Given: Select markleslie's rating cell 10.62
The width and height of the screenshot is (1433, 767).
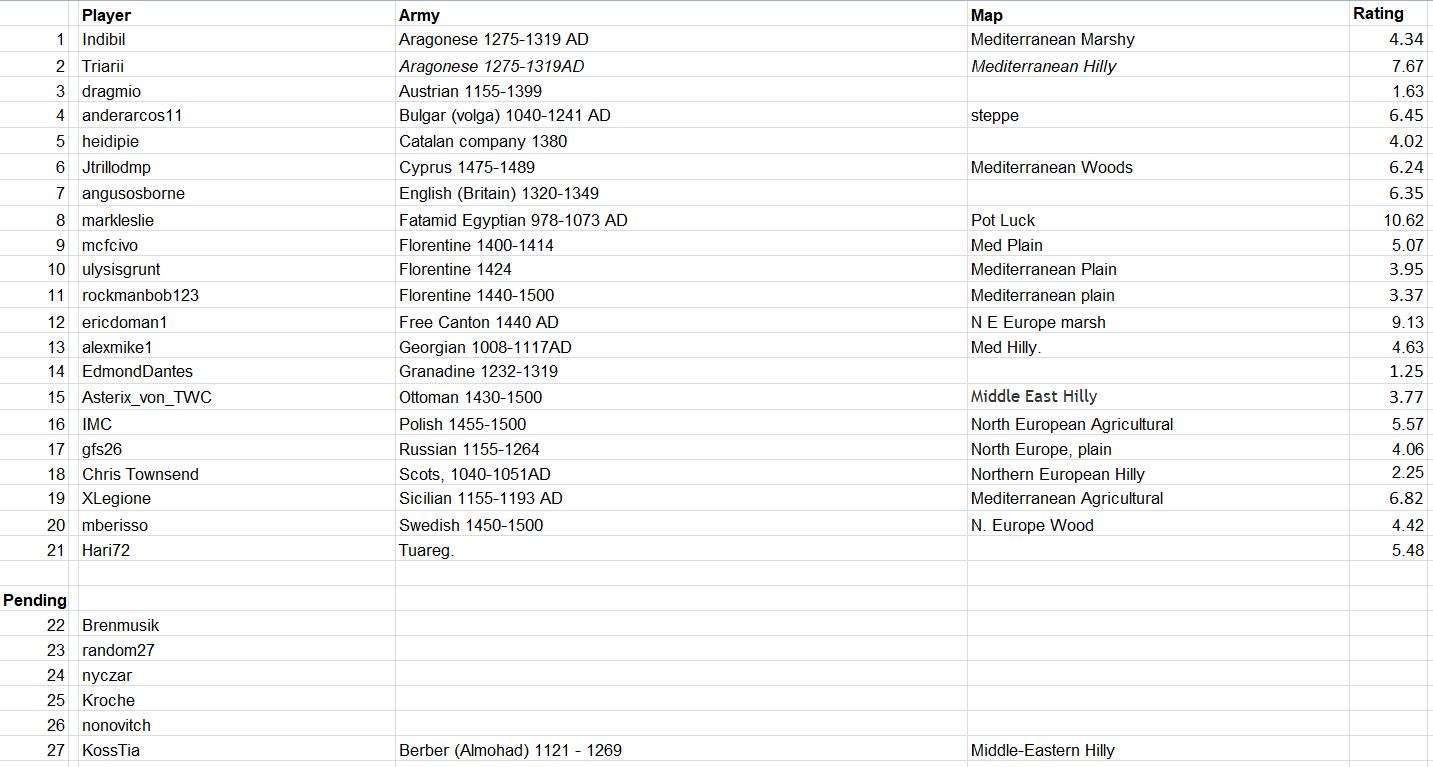Looking at the screenshot, I should coord(1389,220).
